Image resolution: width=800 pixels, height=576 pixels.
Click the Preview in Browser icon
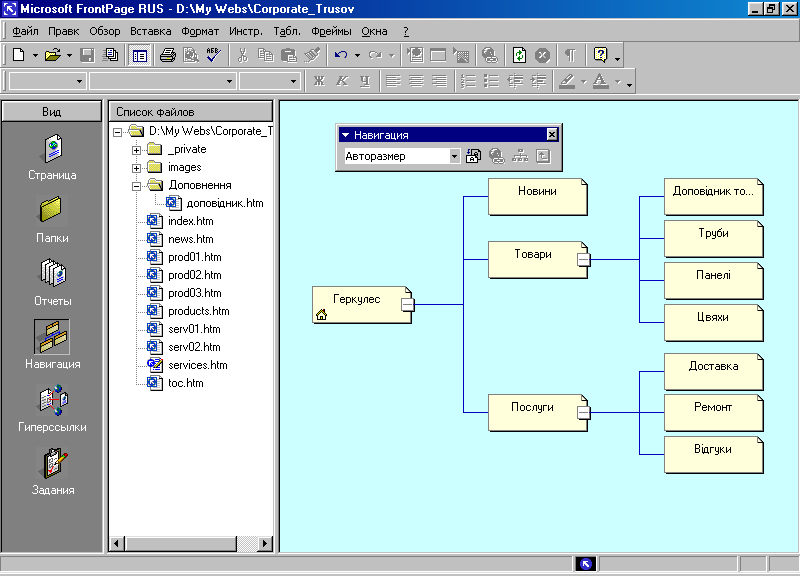pyautogui.click(x=191, y=55)
